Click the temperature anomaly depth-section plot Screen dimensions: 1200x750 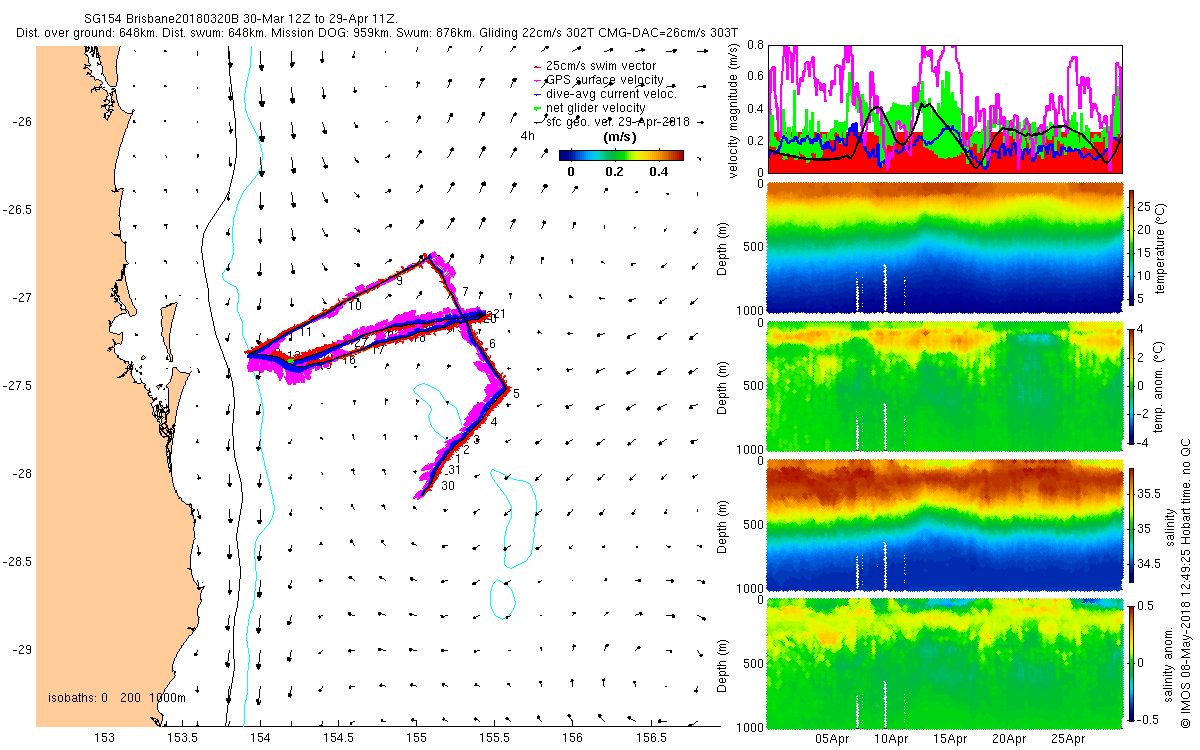tap(945, 386)
